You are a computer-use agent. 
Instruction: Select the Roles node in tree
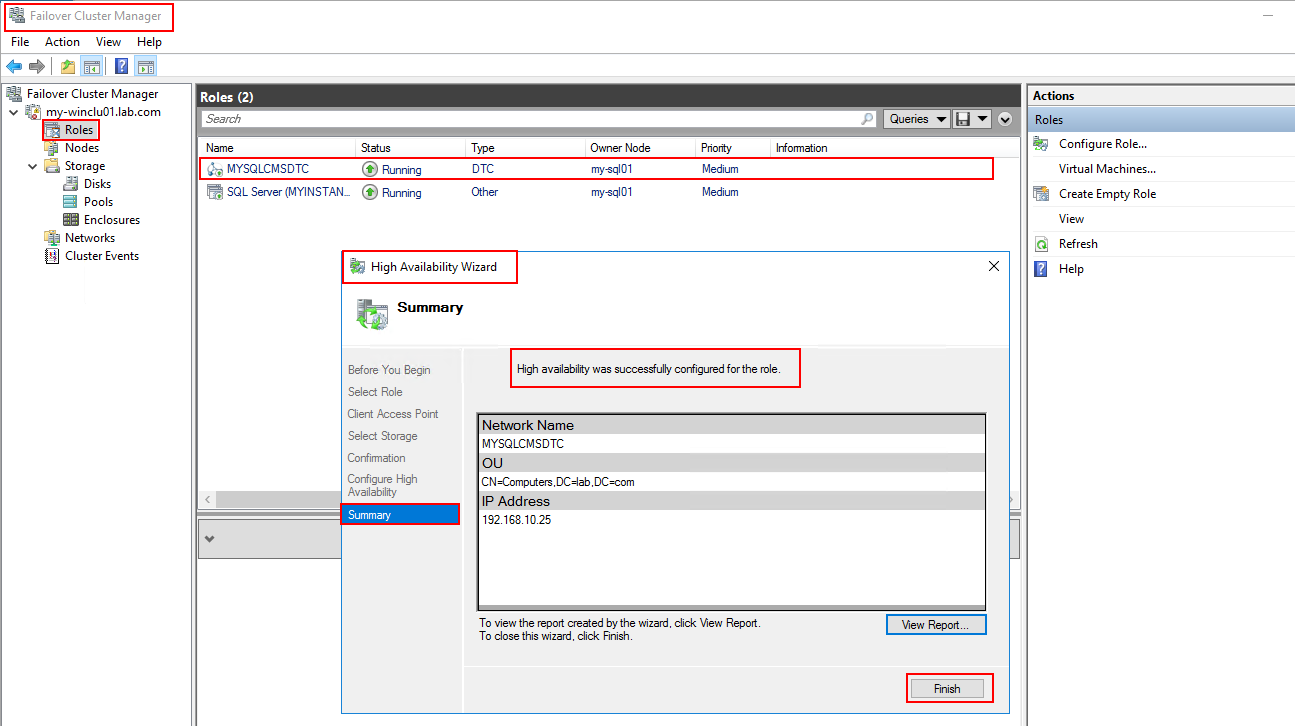79,130
